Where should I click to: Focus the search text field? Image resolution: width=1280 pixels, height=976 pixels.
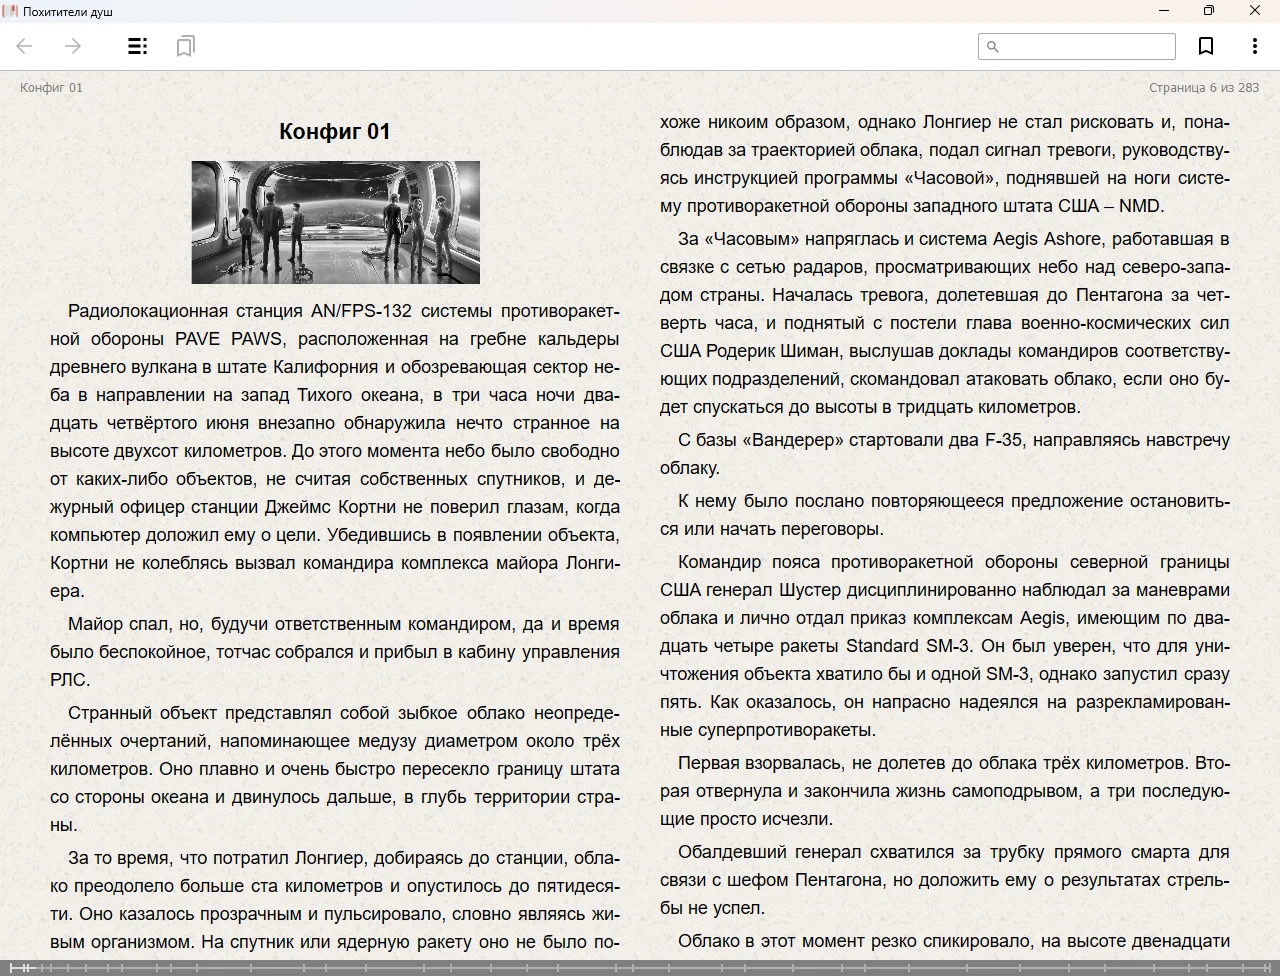[x=1087, y=46]
